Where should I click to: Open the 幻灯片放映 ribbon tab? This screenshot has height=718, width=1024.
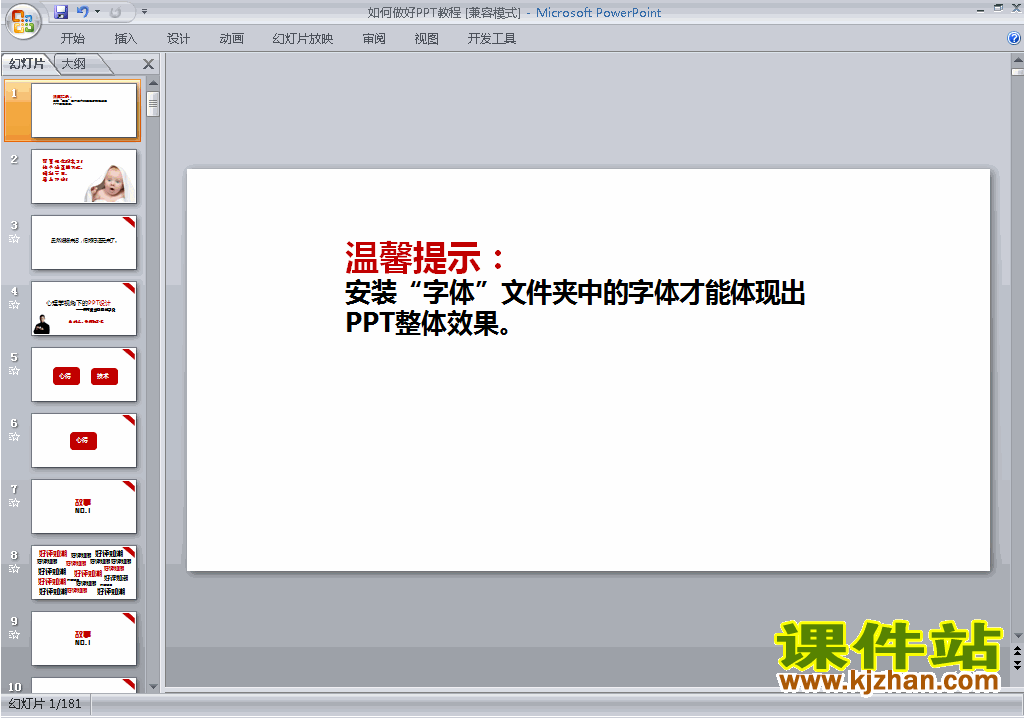pyautogui.click(x=302, y=39)
